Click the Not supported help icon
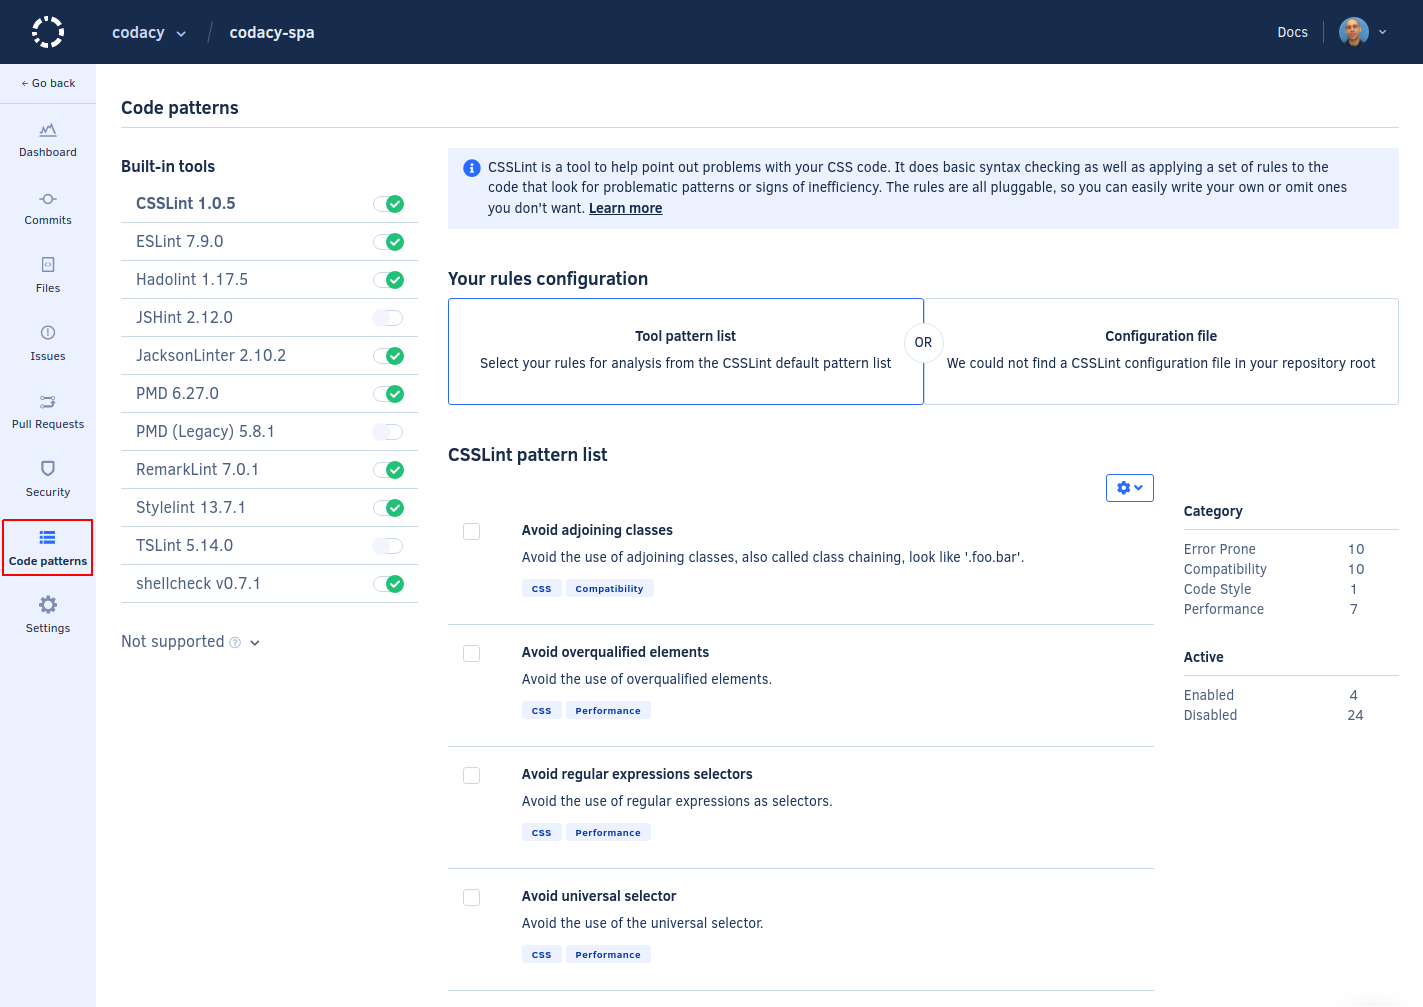1423x1007 pixels. [x=235, y=642]
